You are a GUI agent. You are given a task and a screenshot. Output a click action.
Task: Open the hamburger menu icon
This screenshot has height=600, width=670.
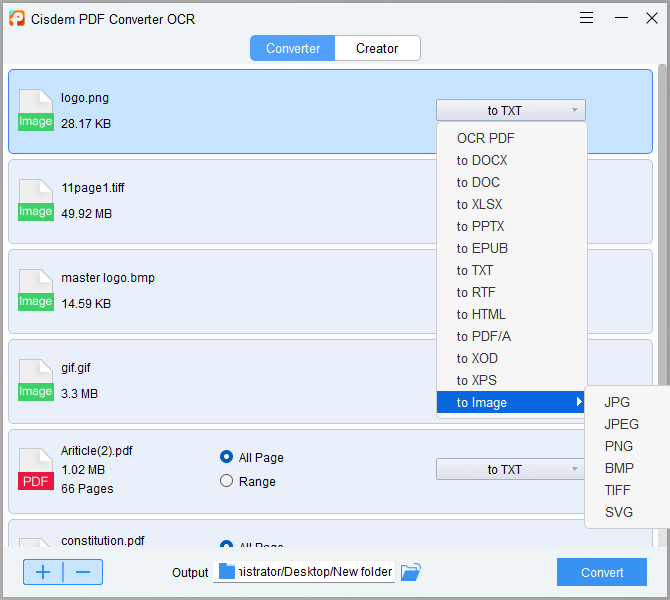pos(586,18)
